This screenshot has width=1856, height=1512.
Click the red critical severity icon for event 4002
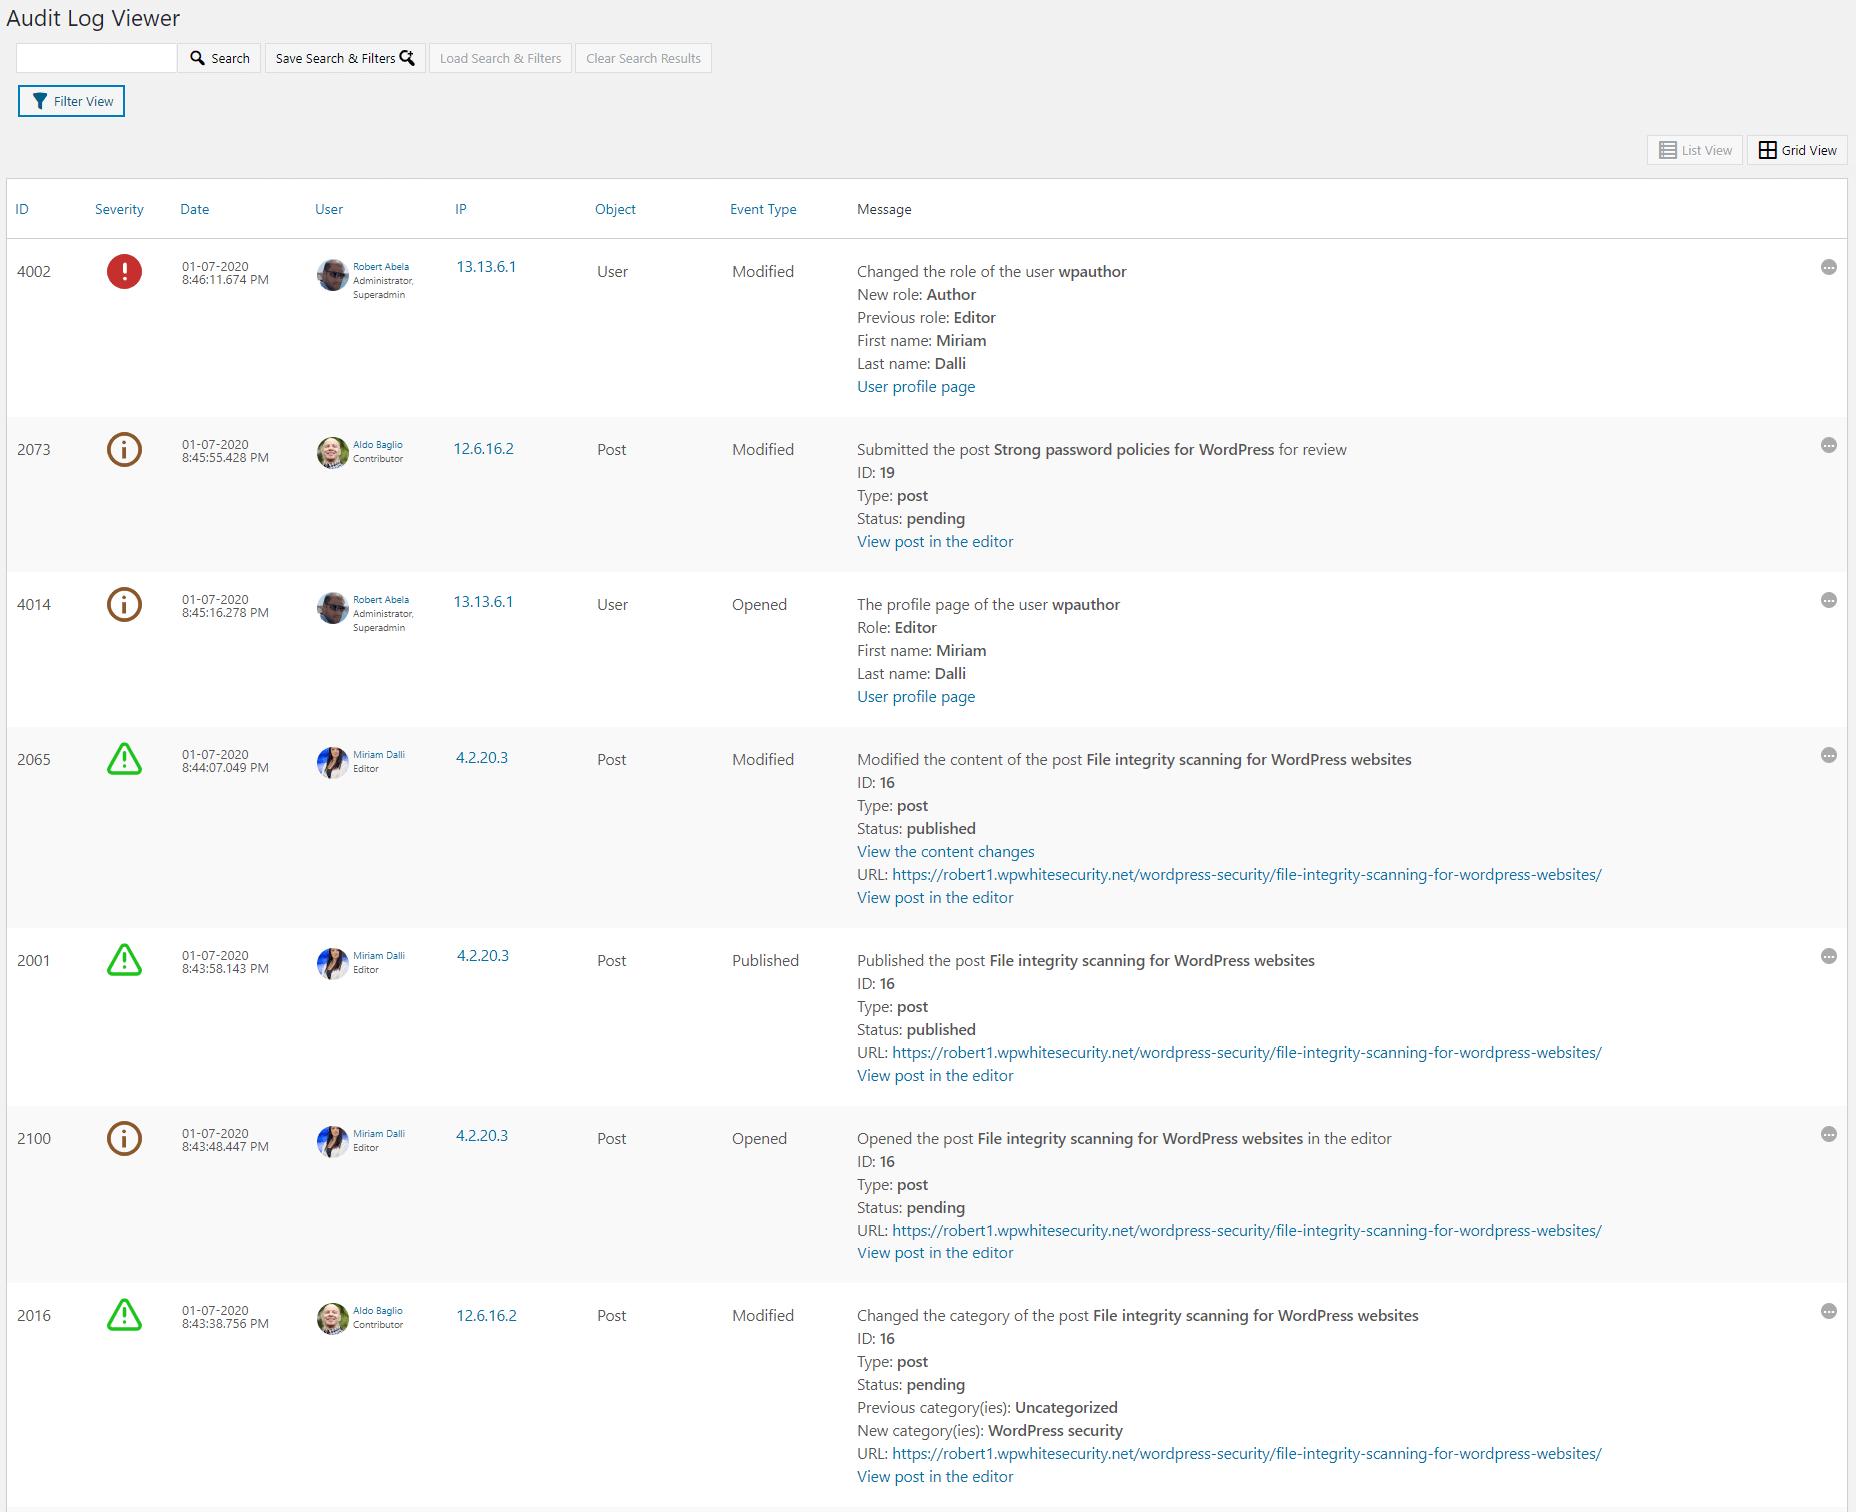[124, 271]
